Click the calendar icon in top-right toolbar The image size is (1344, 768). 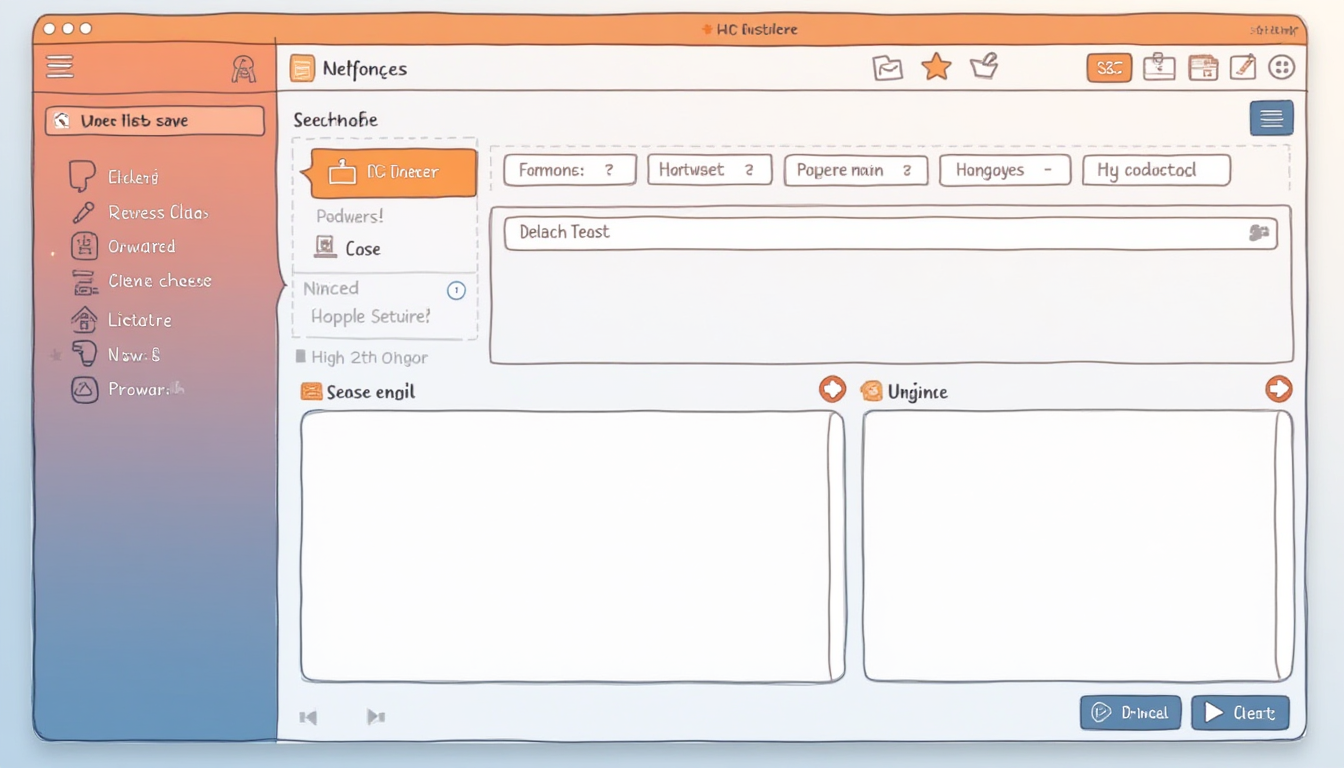1203,67
